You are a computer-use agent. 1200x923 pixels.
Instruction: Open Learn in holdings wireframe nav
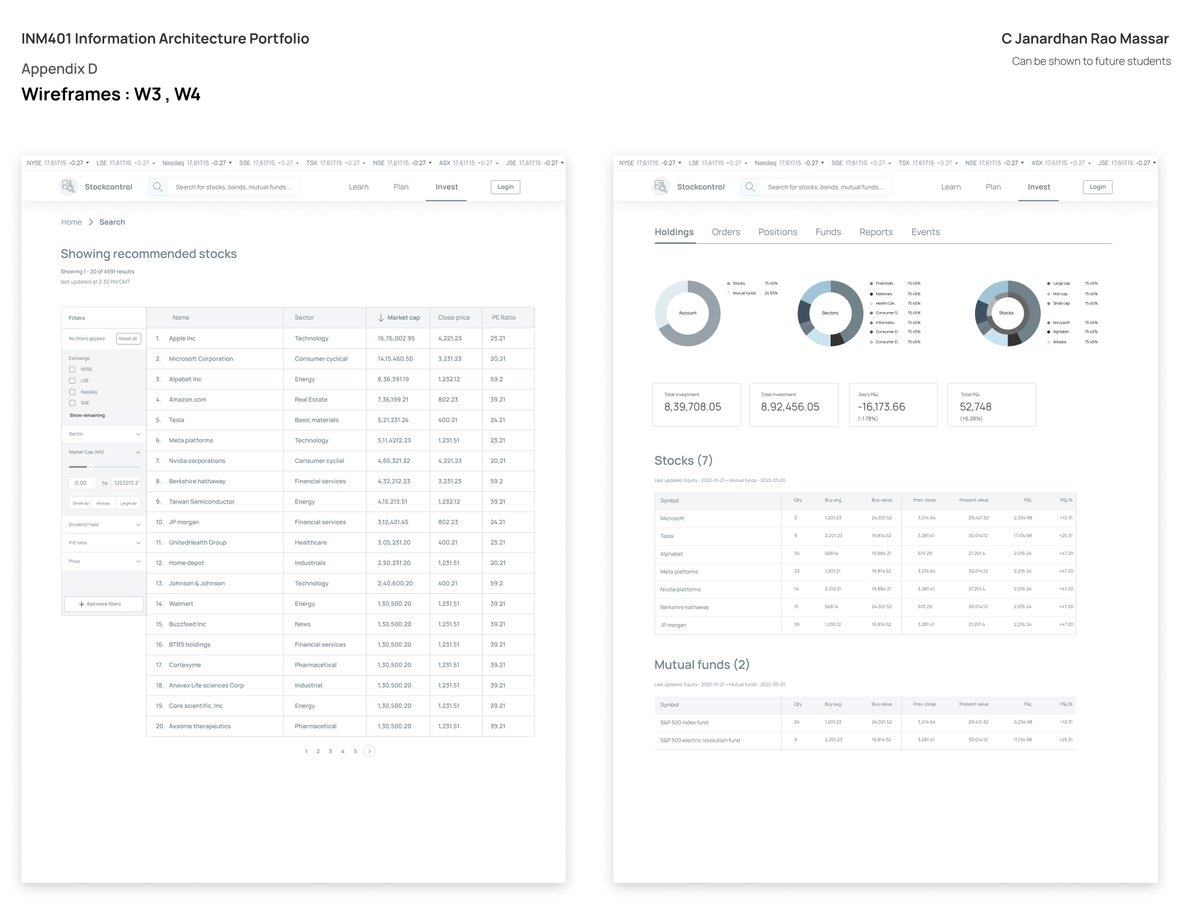click(x=951, y=187)
